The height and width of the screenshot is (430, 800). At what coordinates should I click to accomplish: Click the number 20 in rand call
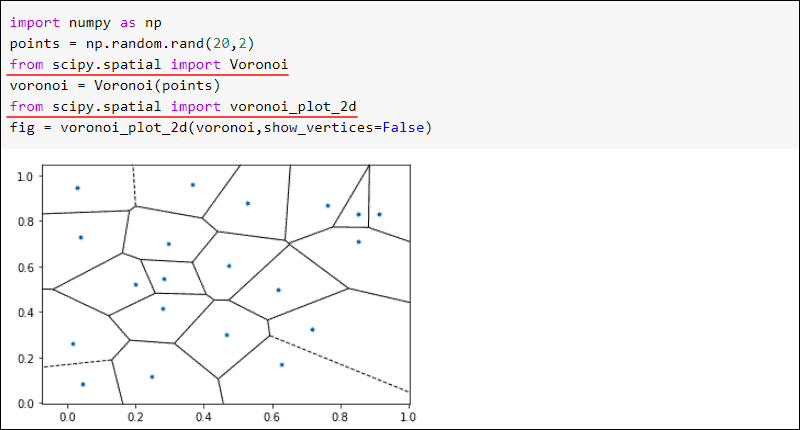(221, 44)
